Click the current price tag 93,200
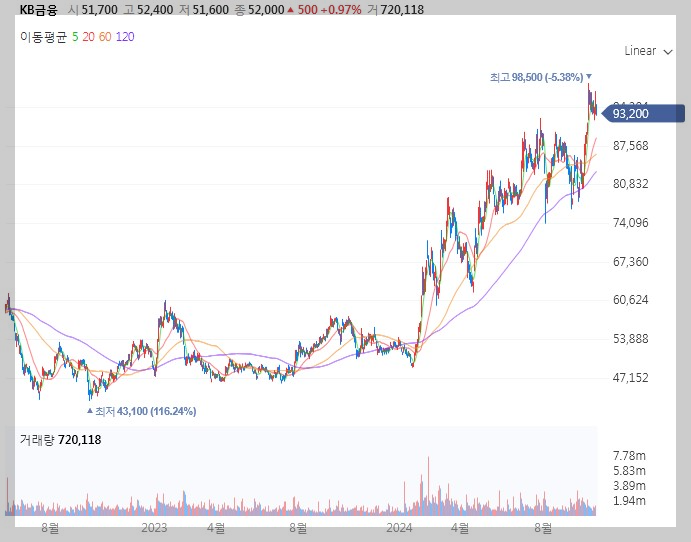 pyautogui.click(x=643, y=114)
